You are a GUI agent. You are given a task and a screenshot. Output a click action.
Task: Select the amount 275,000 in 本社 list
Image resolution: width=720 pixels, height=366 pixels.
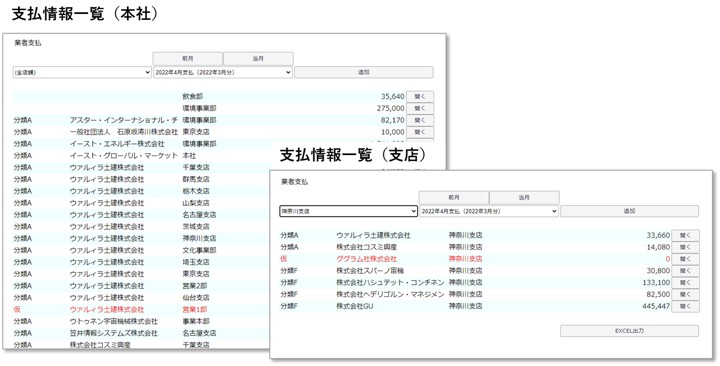[x=390, y=108]
